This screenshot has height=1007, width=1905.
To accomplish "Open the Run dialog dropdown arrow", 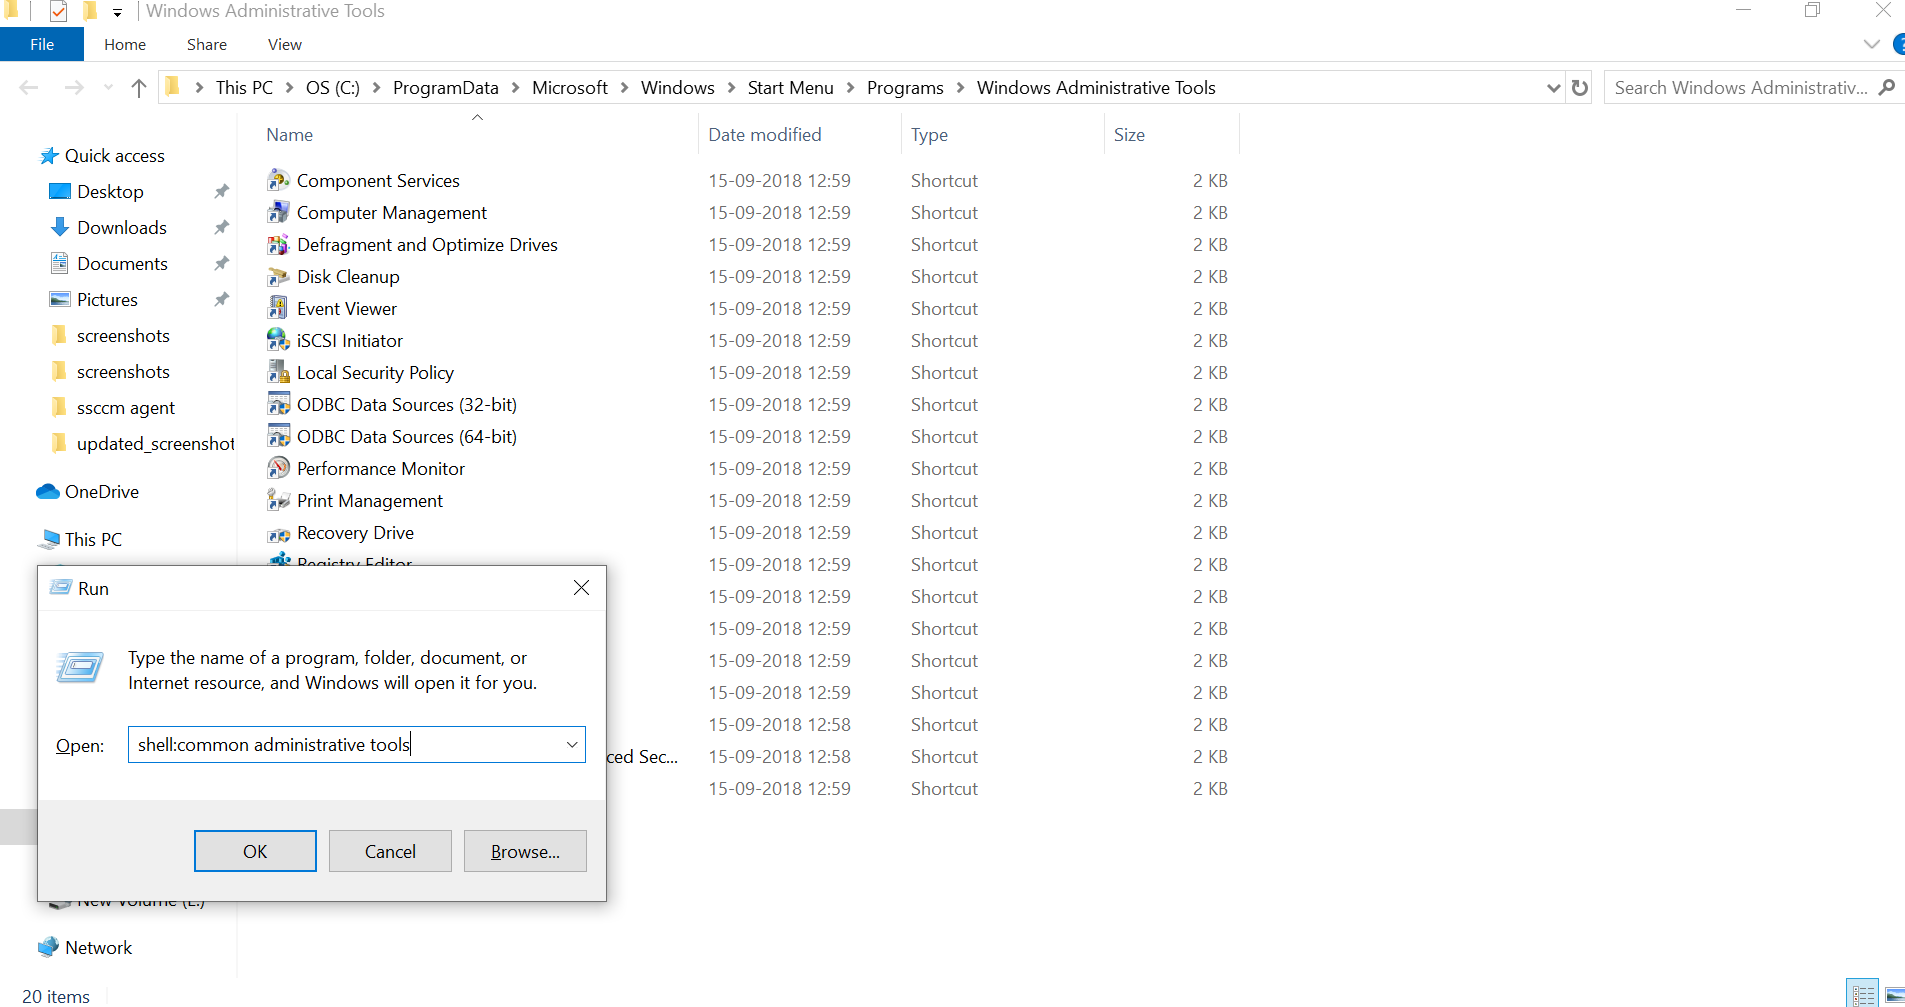I will (571, 744).
